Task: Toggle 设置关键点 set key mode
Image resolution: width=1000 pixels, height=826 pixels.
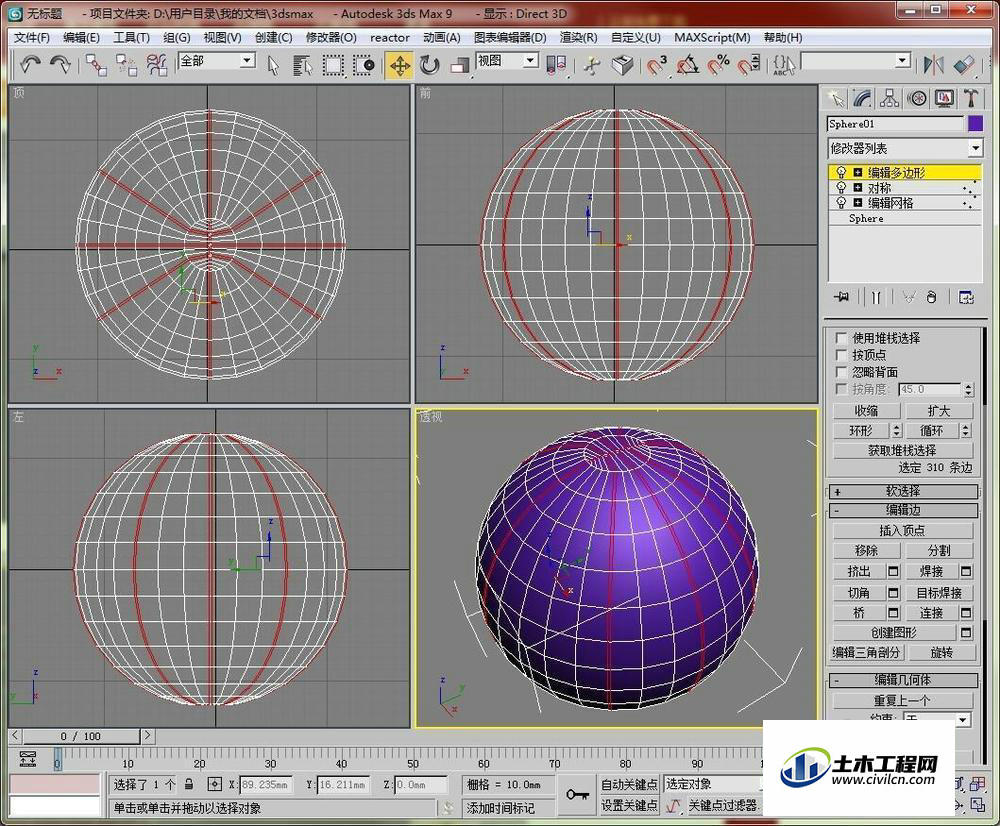Action: [x=629, y=806]
